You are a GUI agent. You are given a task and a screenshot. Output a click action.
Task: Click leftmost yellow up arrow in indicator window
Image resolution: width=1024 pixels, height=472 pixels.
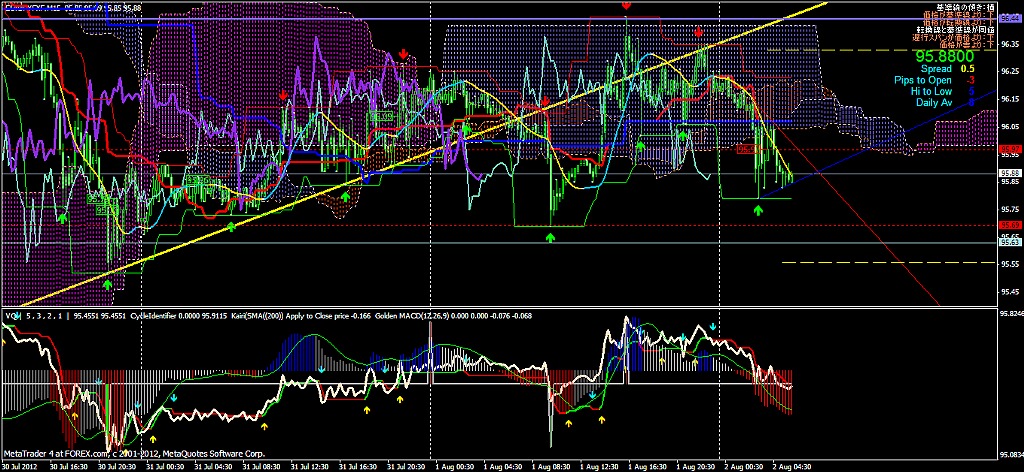(x=75, y=412)
